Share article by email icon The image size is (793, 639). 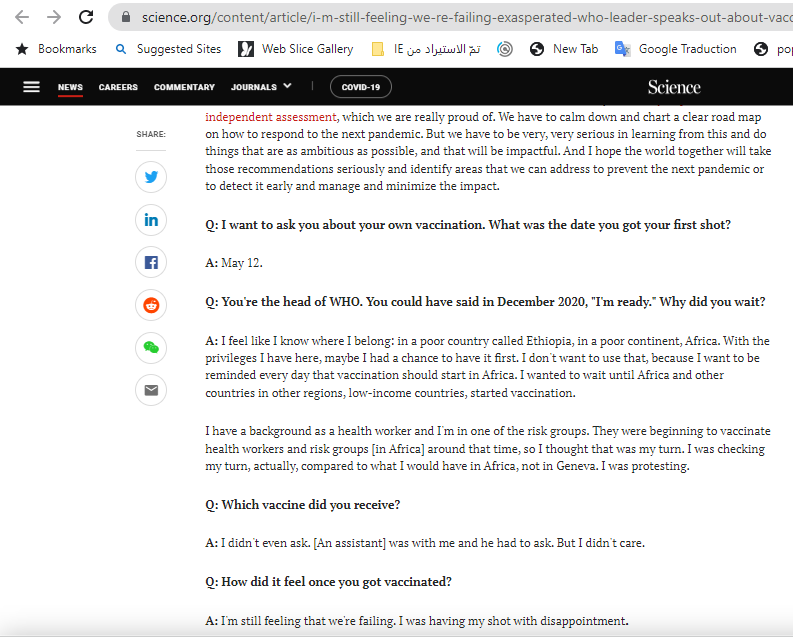pyautogui.click(x=151, y=390)
